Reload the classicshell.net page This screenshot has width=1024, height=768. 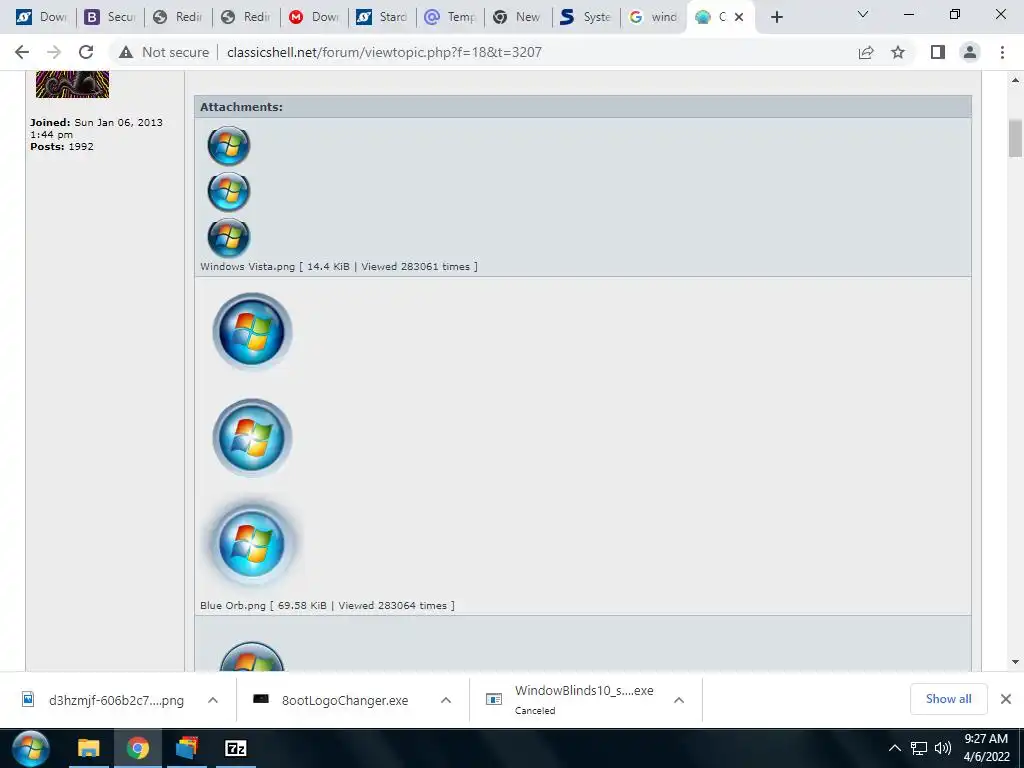[86, 52]
